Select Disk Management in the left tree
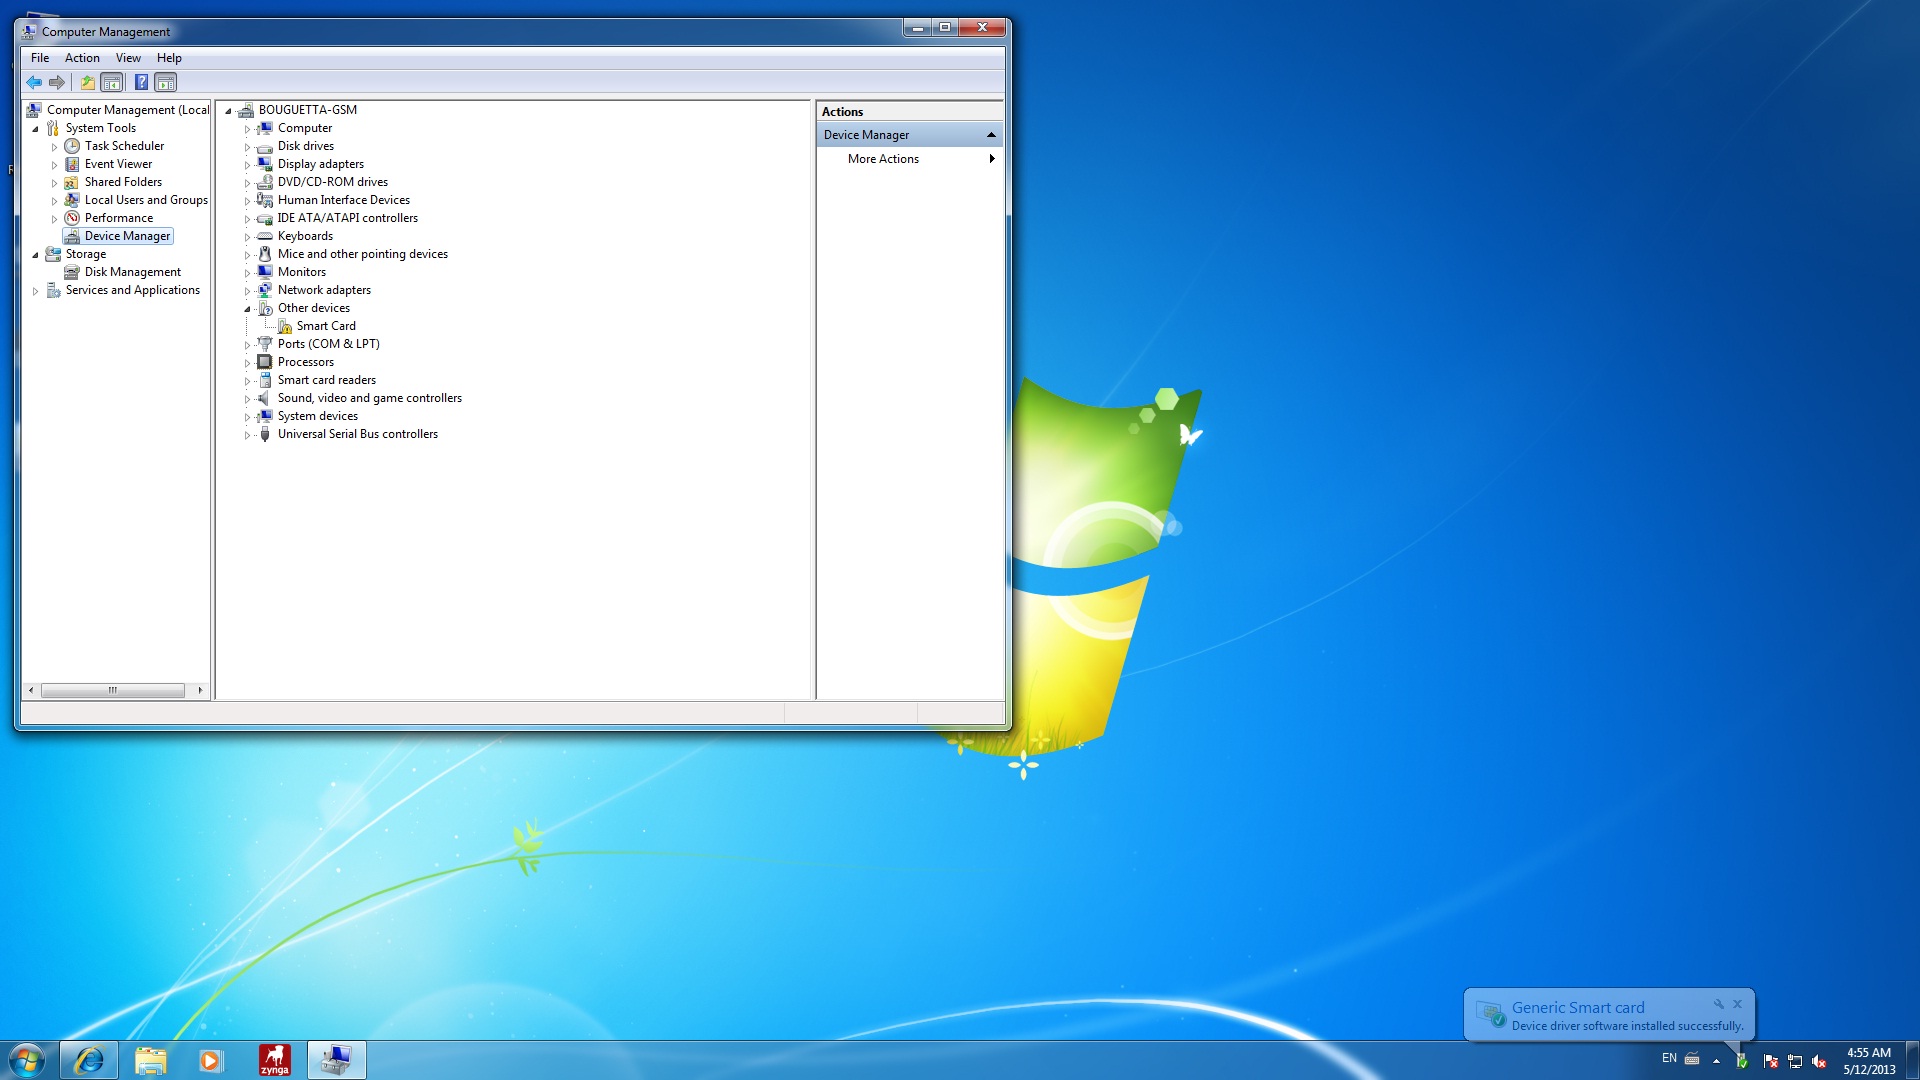 [x=132, y=272]
